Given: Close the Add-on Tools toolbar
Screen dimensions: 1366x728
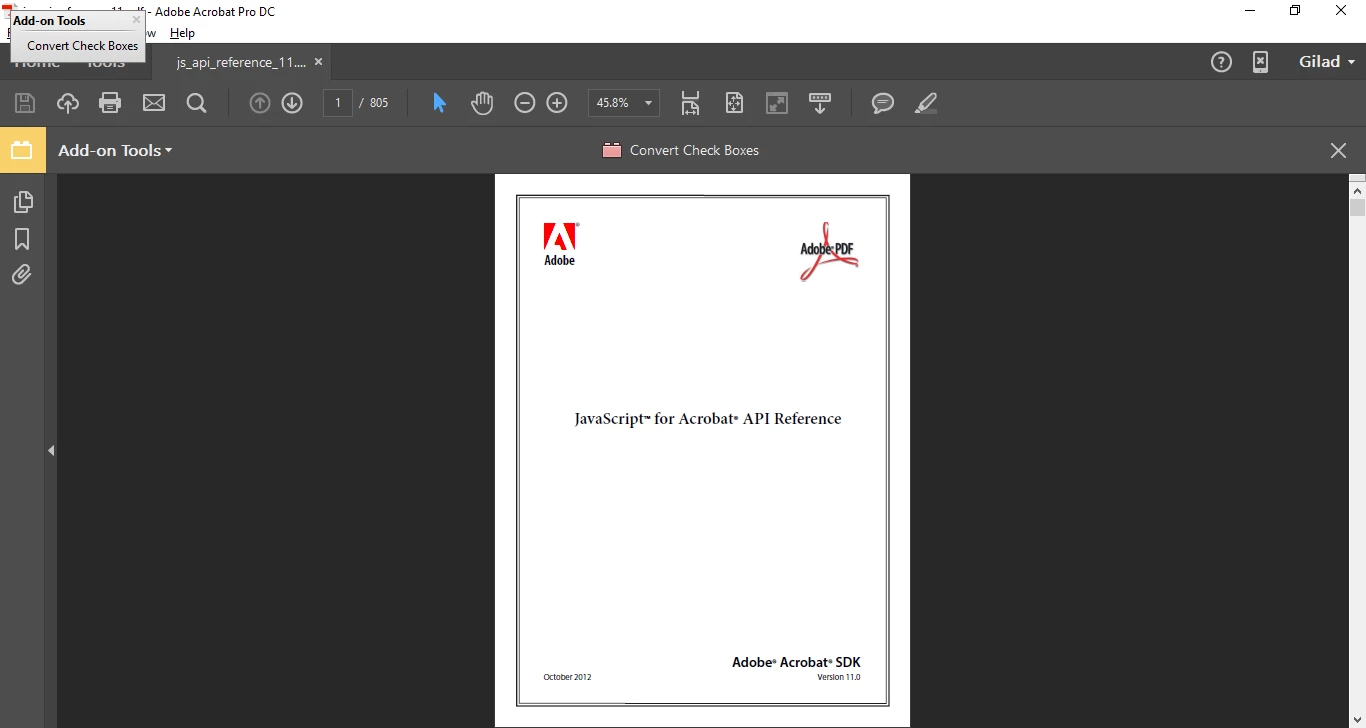Looking at the screenshot, I should (1338, 150).
